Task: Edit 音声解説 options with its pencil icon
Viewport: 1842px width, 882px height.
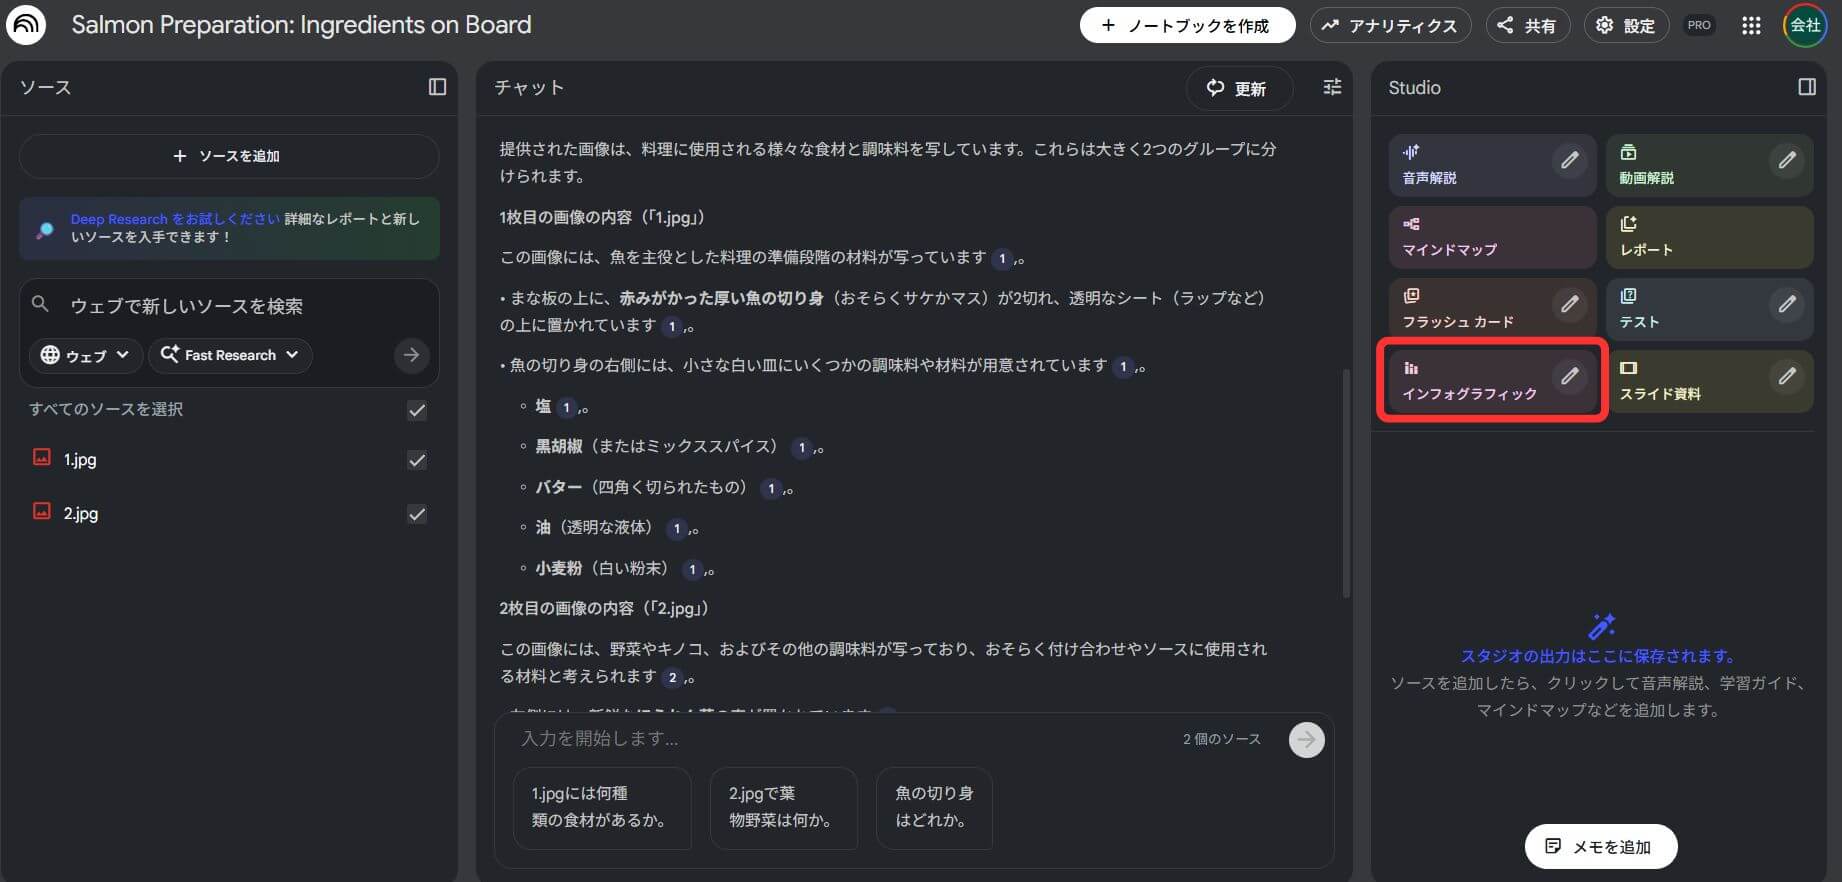Action: click(x=1569, y=160)
